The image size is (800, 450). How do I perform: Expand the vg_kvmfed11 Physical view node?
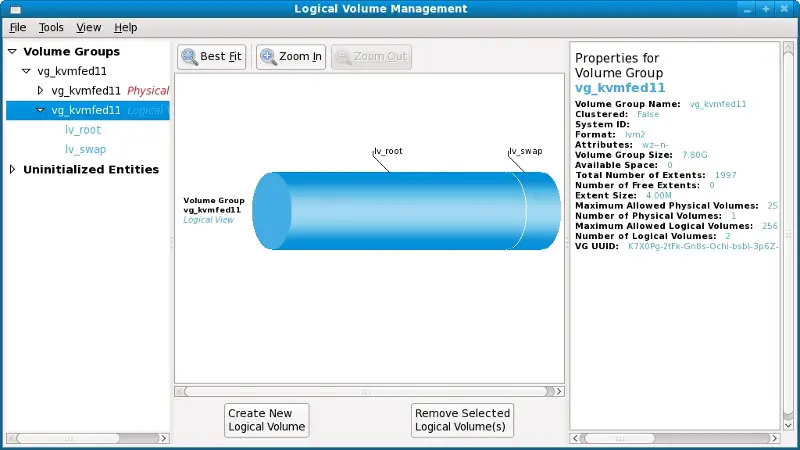point(40,91)
